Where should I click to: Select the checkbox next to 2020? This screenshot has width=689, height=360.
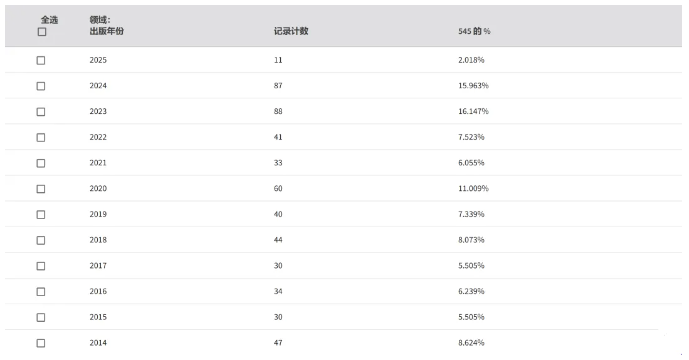tap(41, 189)
